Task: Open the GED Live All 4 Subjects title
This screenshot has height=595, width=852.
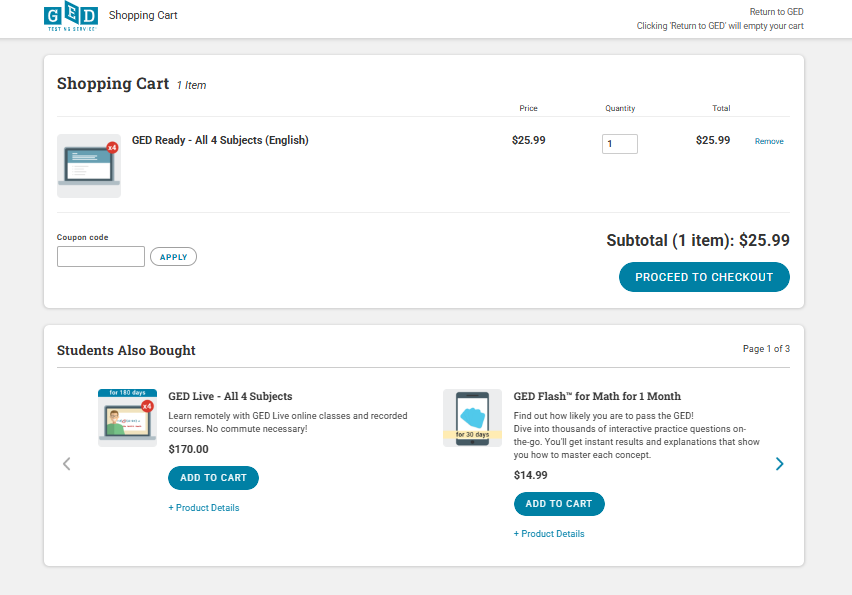Action: coord(230,397)
